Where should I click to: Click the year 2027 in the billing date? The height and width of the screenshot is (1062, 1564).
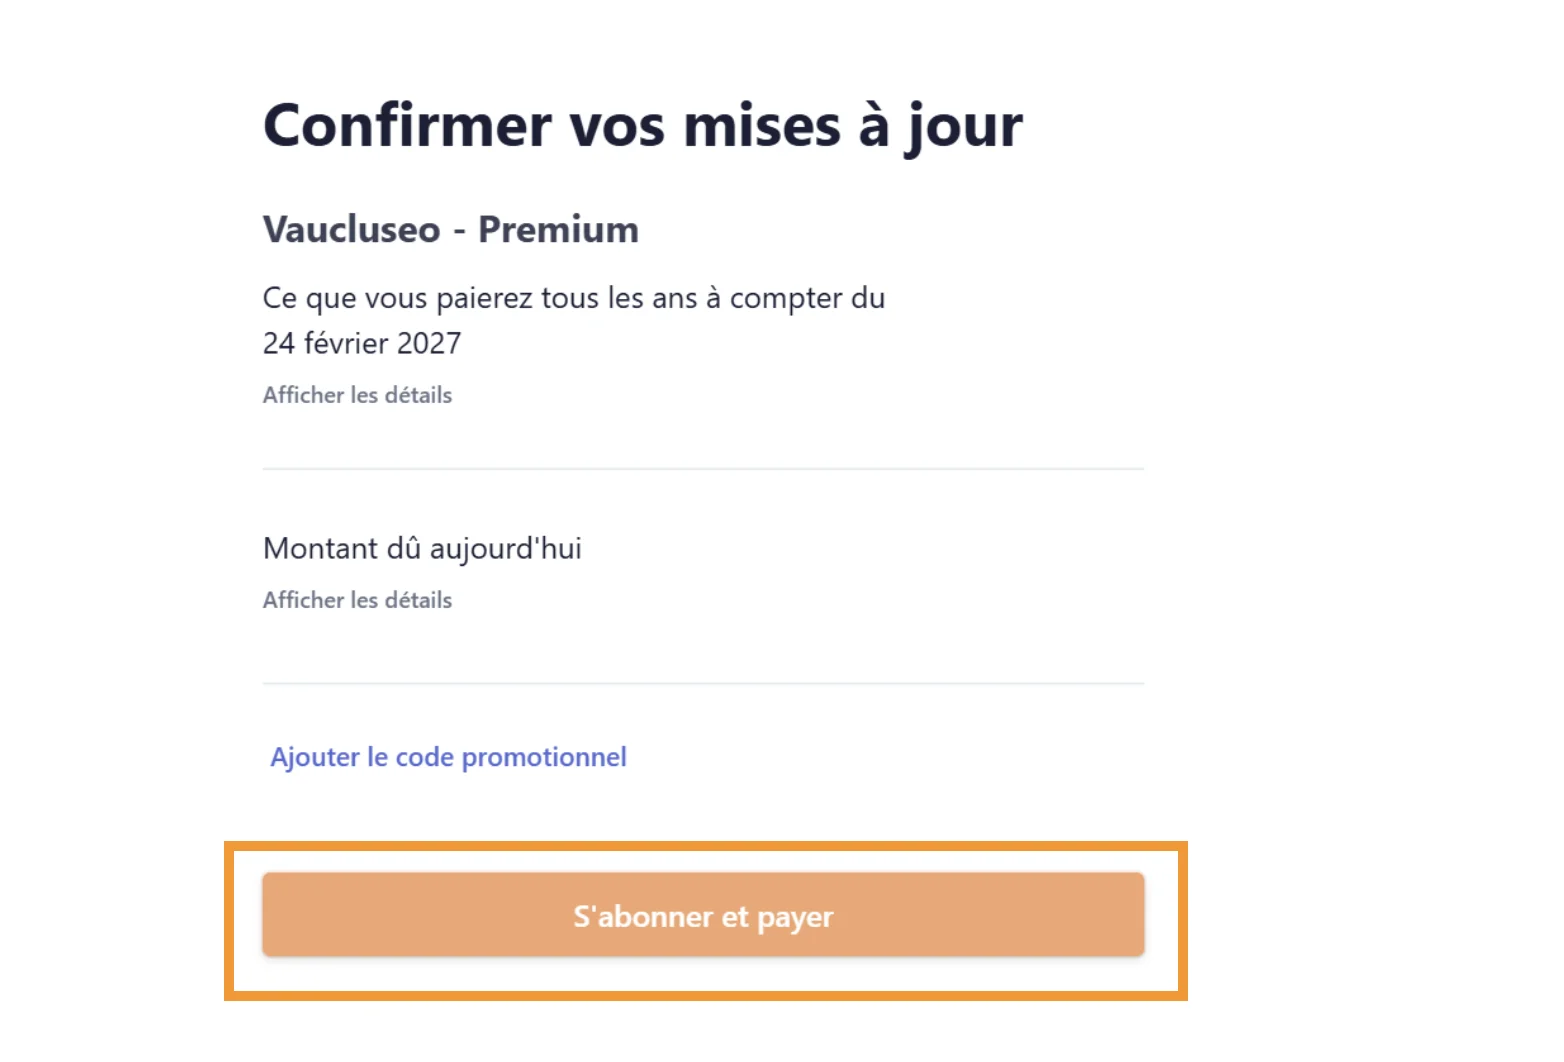[x=429, y=343]
